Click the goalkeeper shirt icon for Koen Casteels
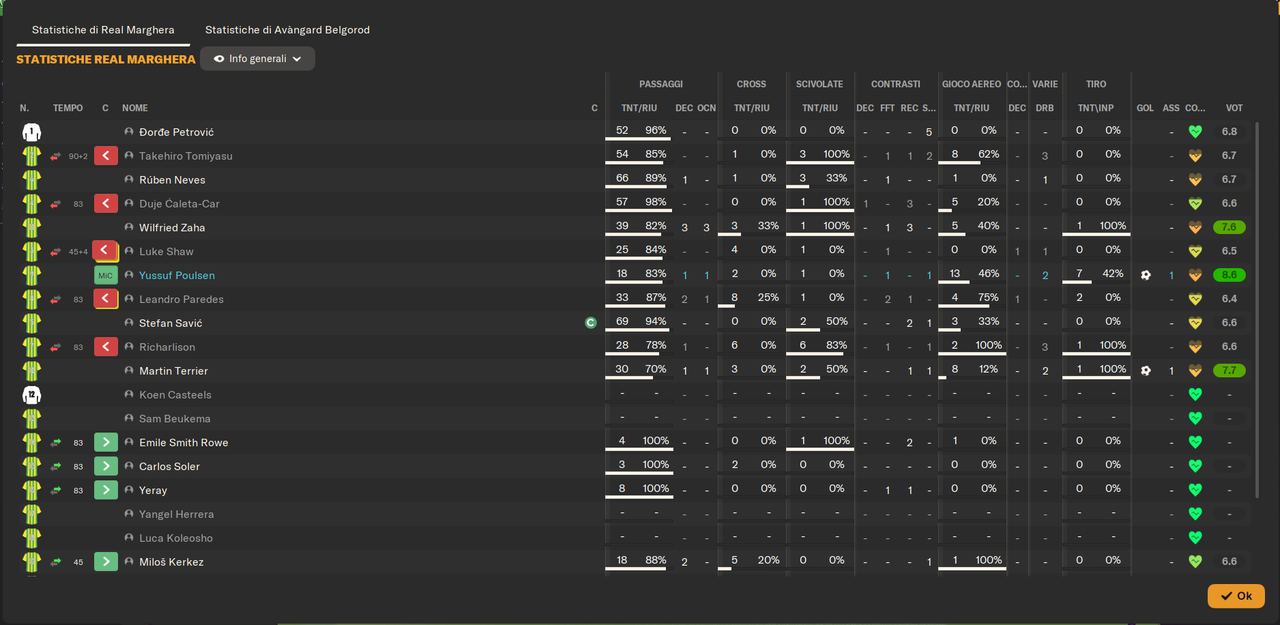 [x=32, y=395]
